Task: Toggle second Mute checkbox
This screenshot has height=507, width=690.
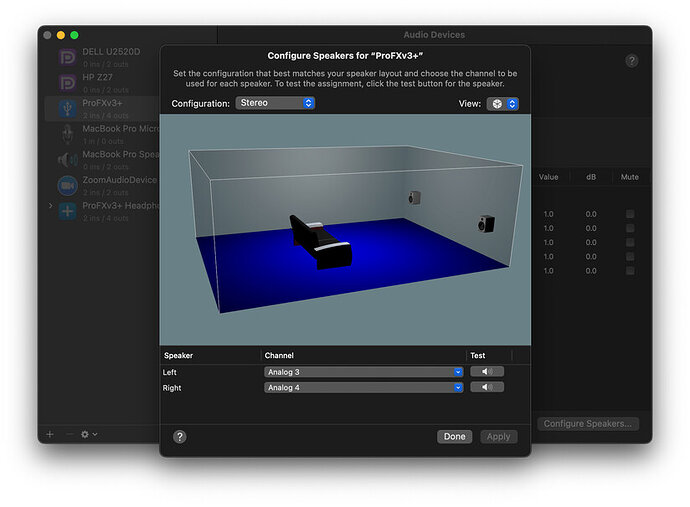Action: (x=630, y=228)
